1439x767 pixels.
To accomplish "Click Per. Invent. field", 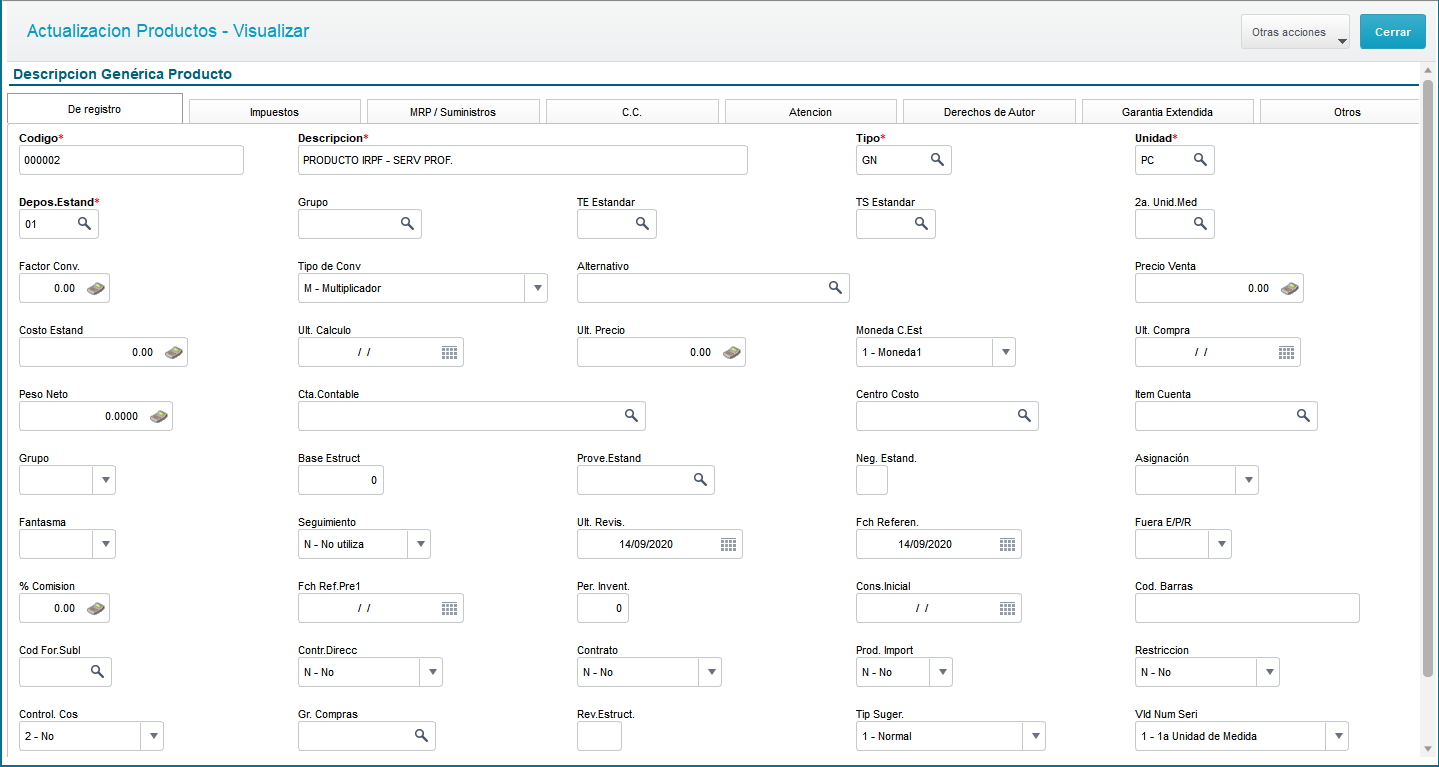I will [x=603, y=608].
